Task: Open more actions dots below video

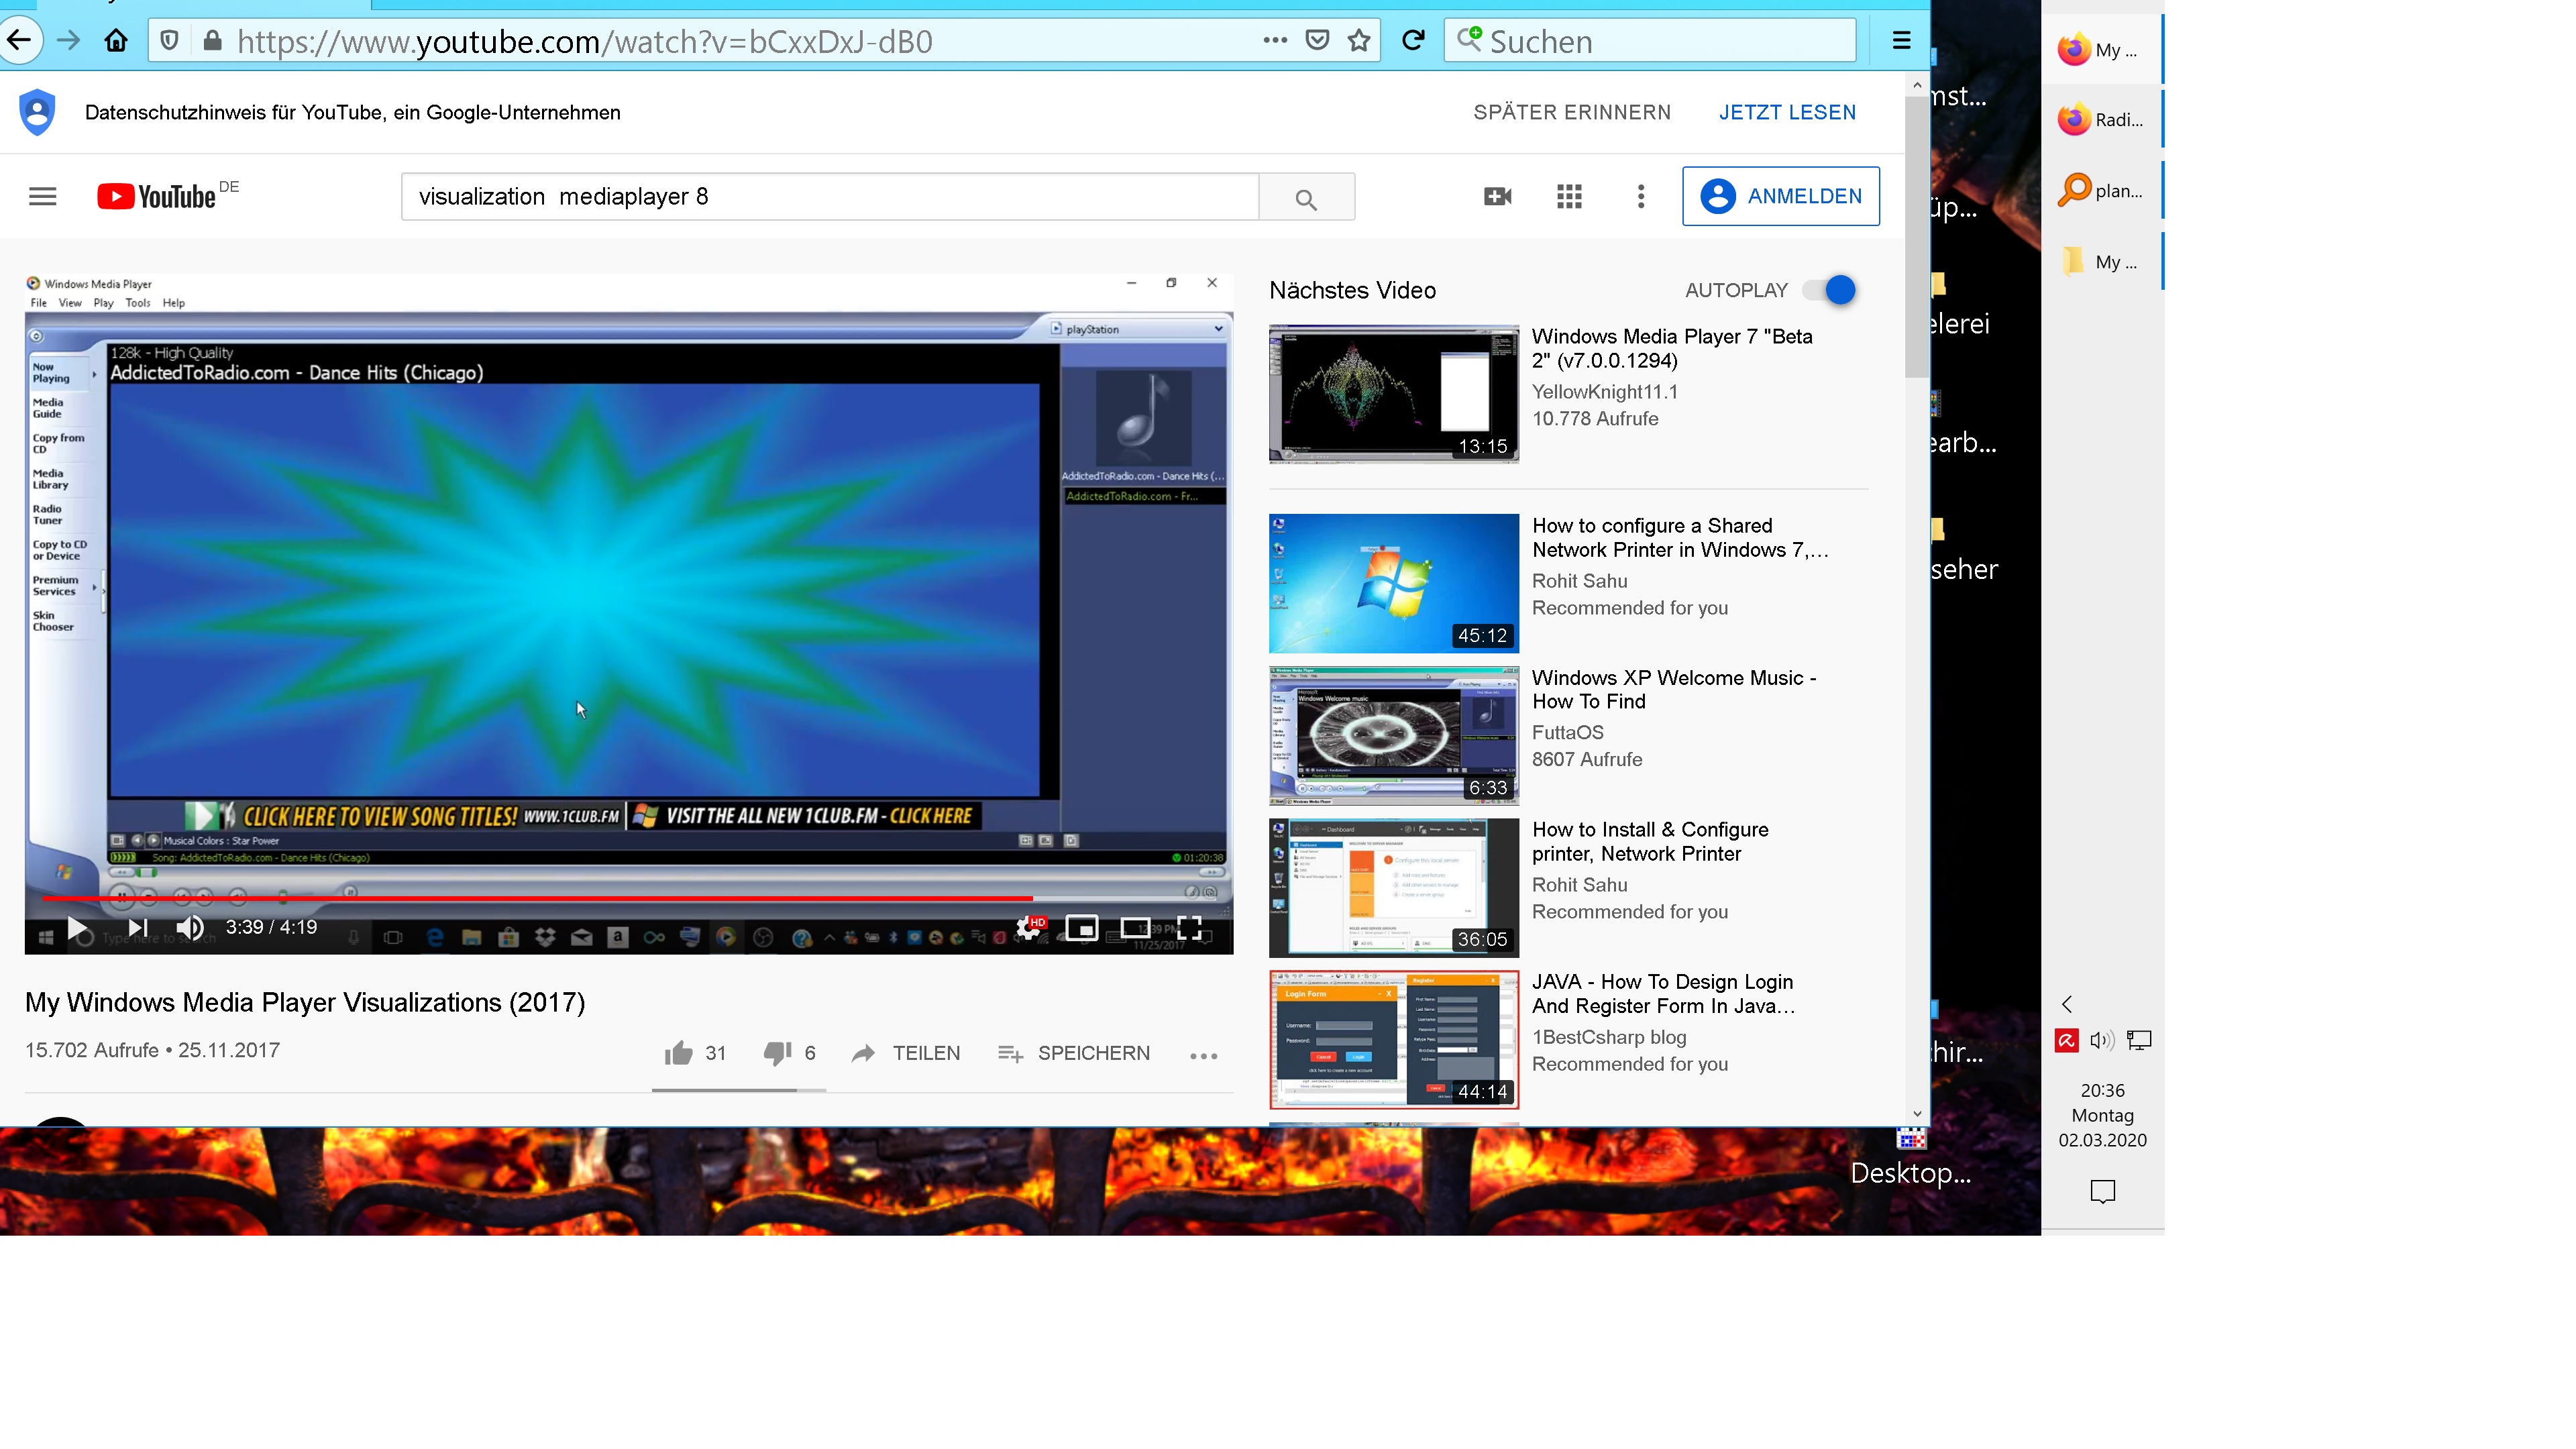Action: (x=1204, y=1055)
